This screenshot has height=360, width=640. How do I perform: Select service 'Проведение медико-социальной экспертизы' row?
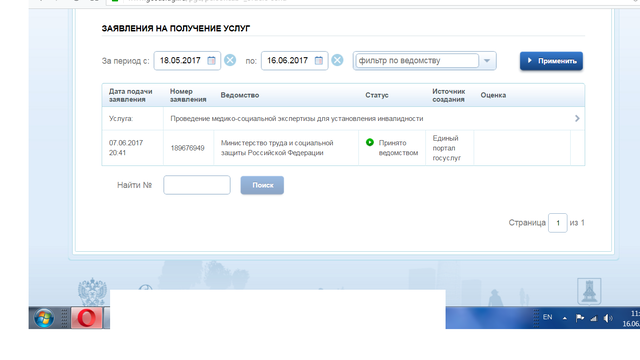point(343,118)
